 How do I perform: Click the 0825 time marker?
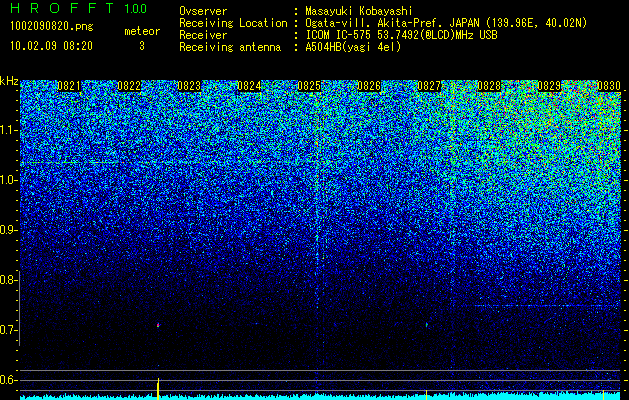(x=309, y=86)
